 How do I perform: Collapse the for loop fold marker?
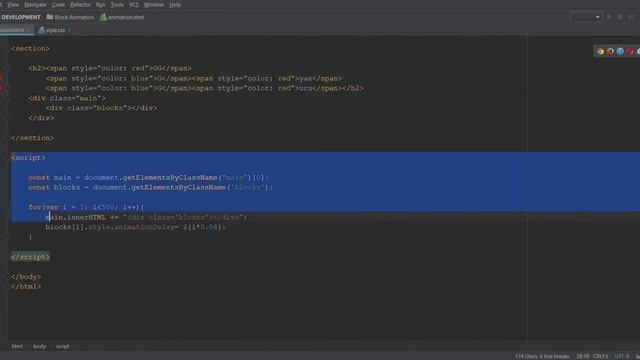(7, 207)
